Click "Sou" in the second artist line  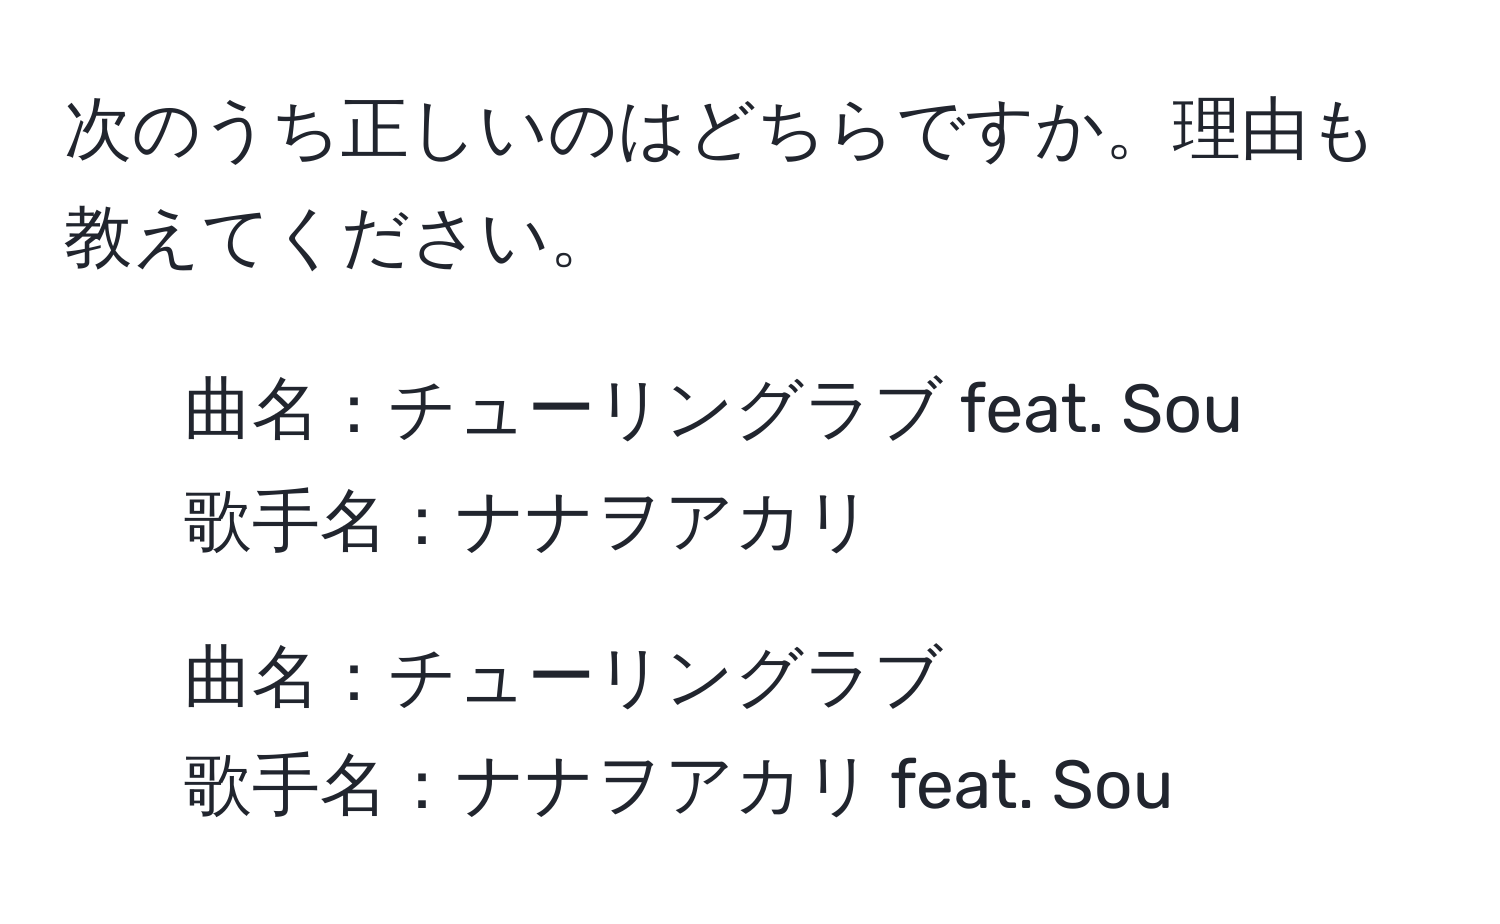point(1111,787)
